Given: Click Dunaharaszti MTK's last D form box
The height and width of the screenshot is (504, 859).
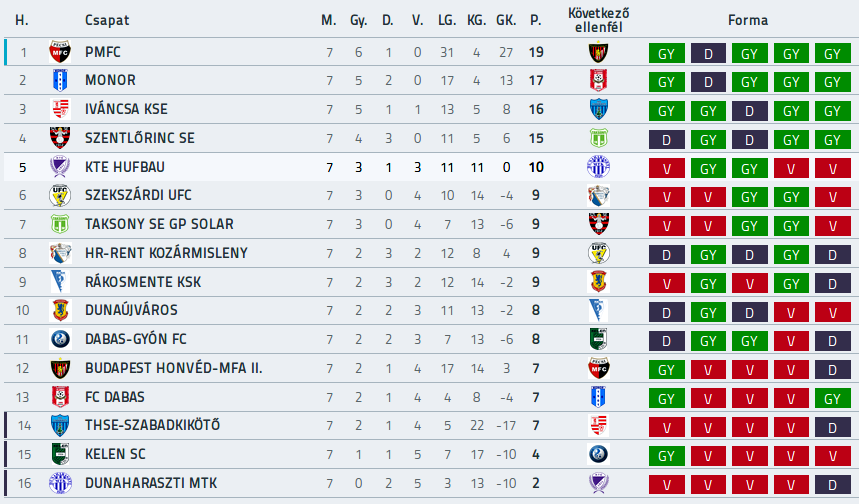Looking at the screenshot, I should (x=832, y=485).
